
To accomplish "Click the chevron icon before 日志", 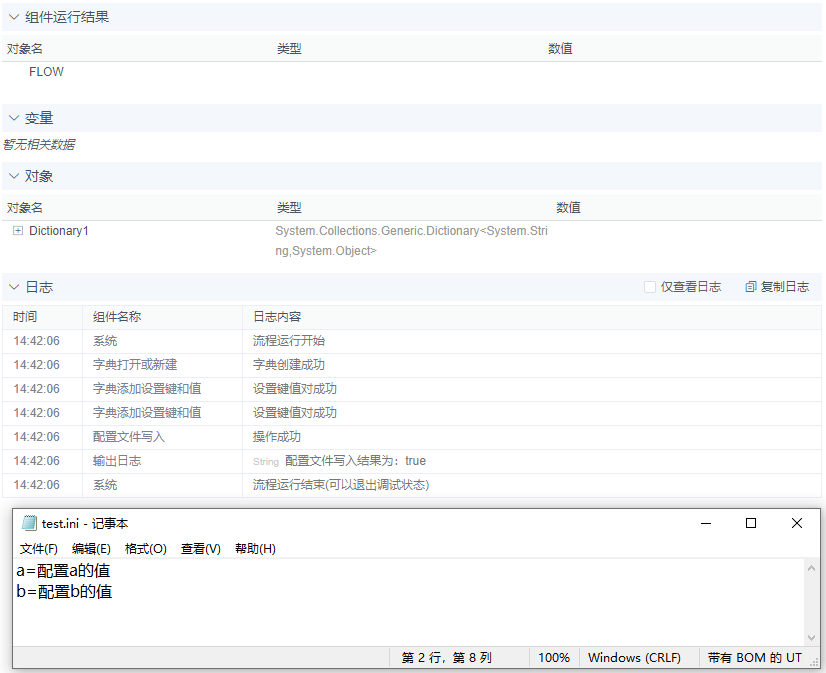I will [x=14, y=287].
